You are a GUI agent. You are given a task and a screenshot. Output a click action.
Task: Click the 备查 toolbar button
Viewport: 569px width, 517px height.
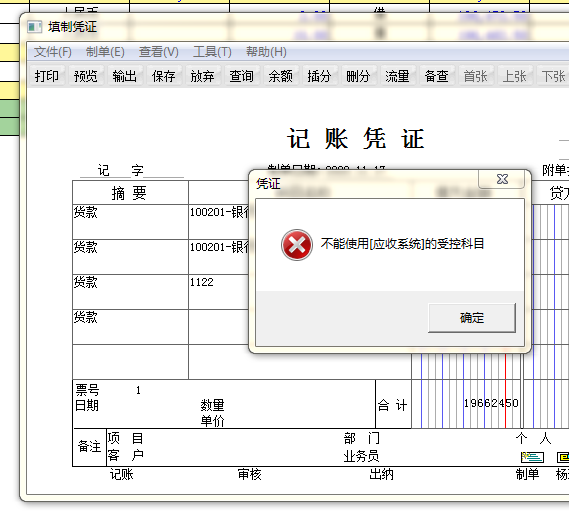point(437,76)
